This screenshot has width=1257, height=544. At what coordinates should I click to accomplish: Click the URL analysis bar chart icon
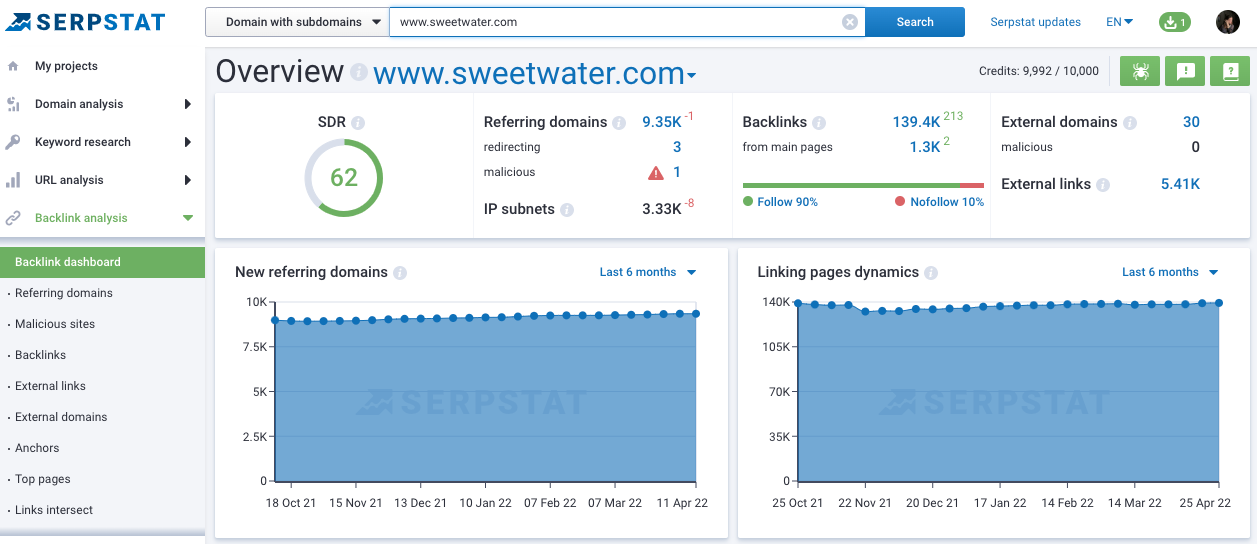(13, 180)
